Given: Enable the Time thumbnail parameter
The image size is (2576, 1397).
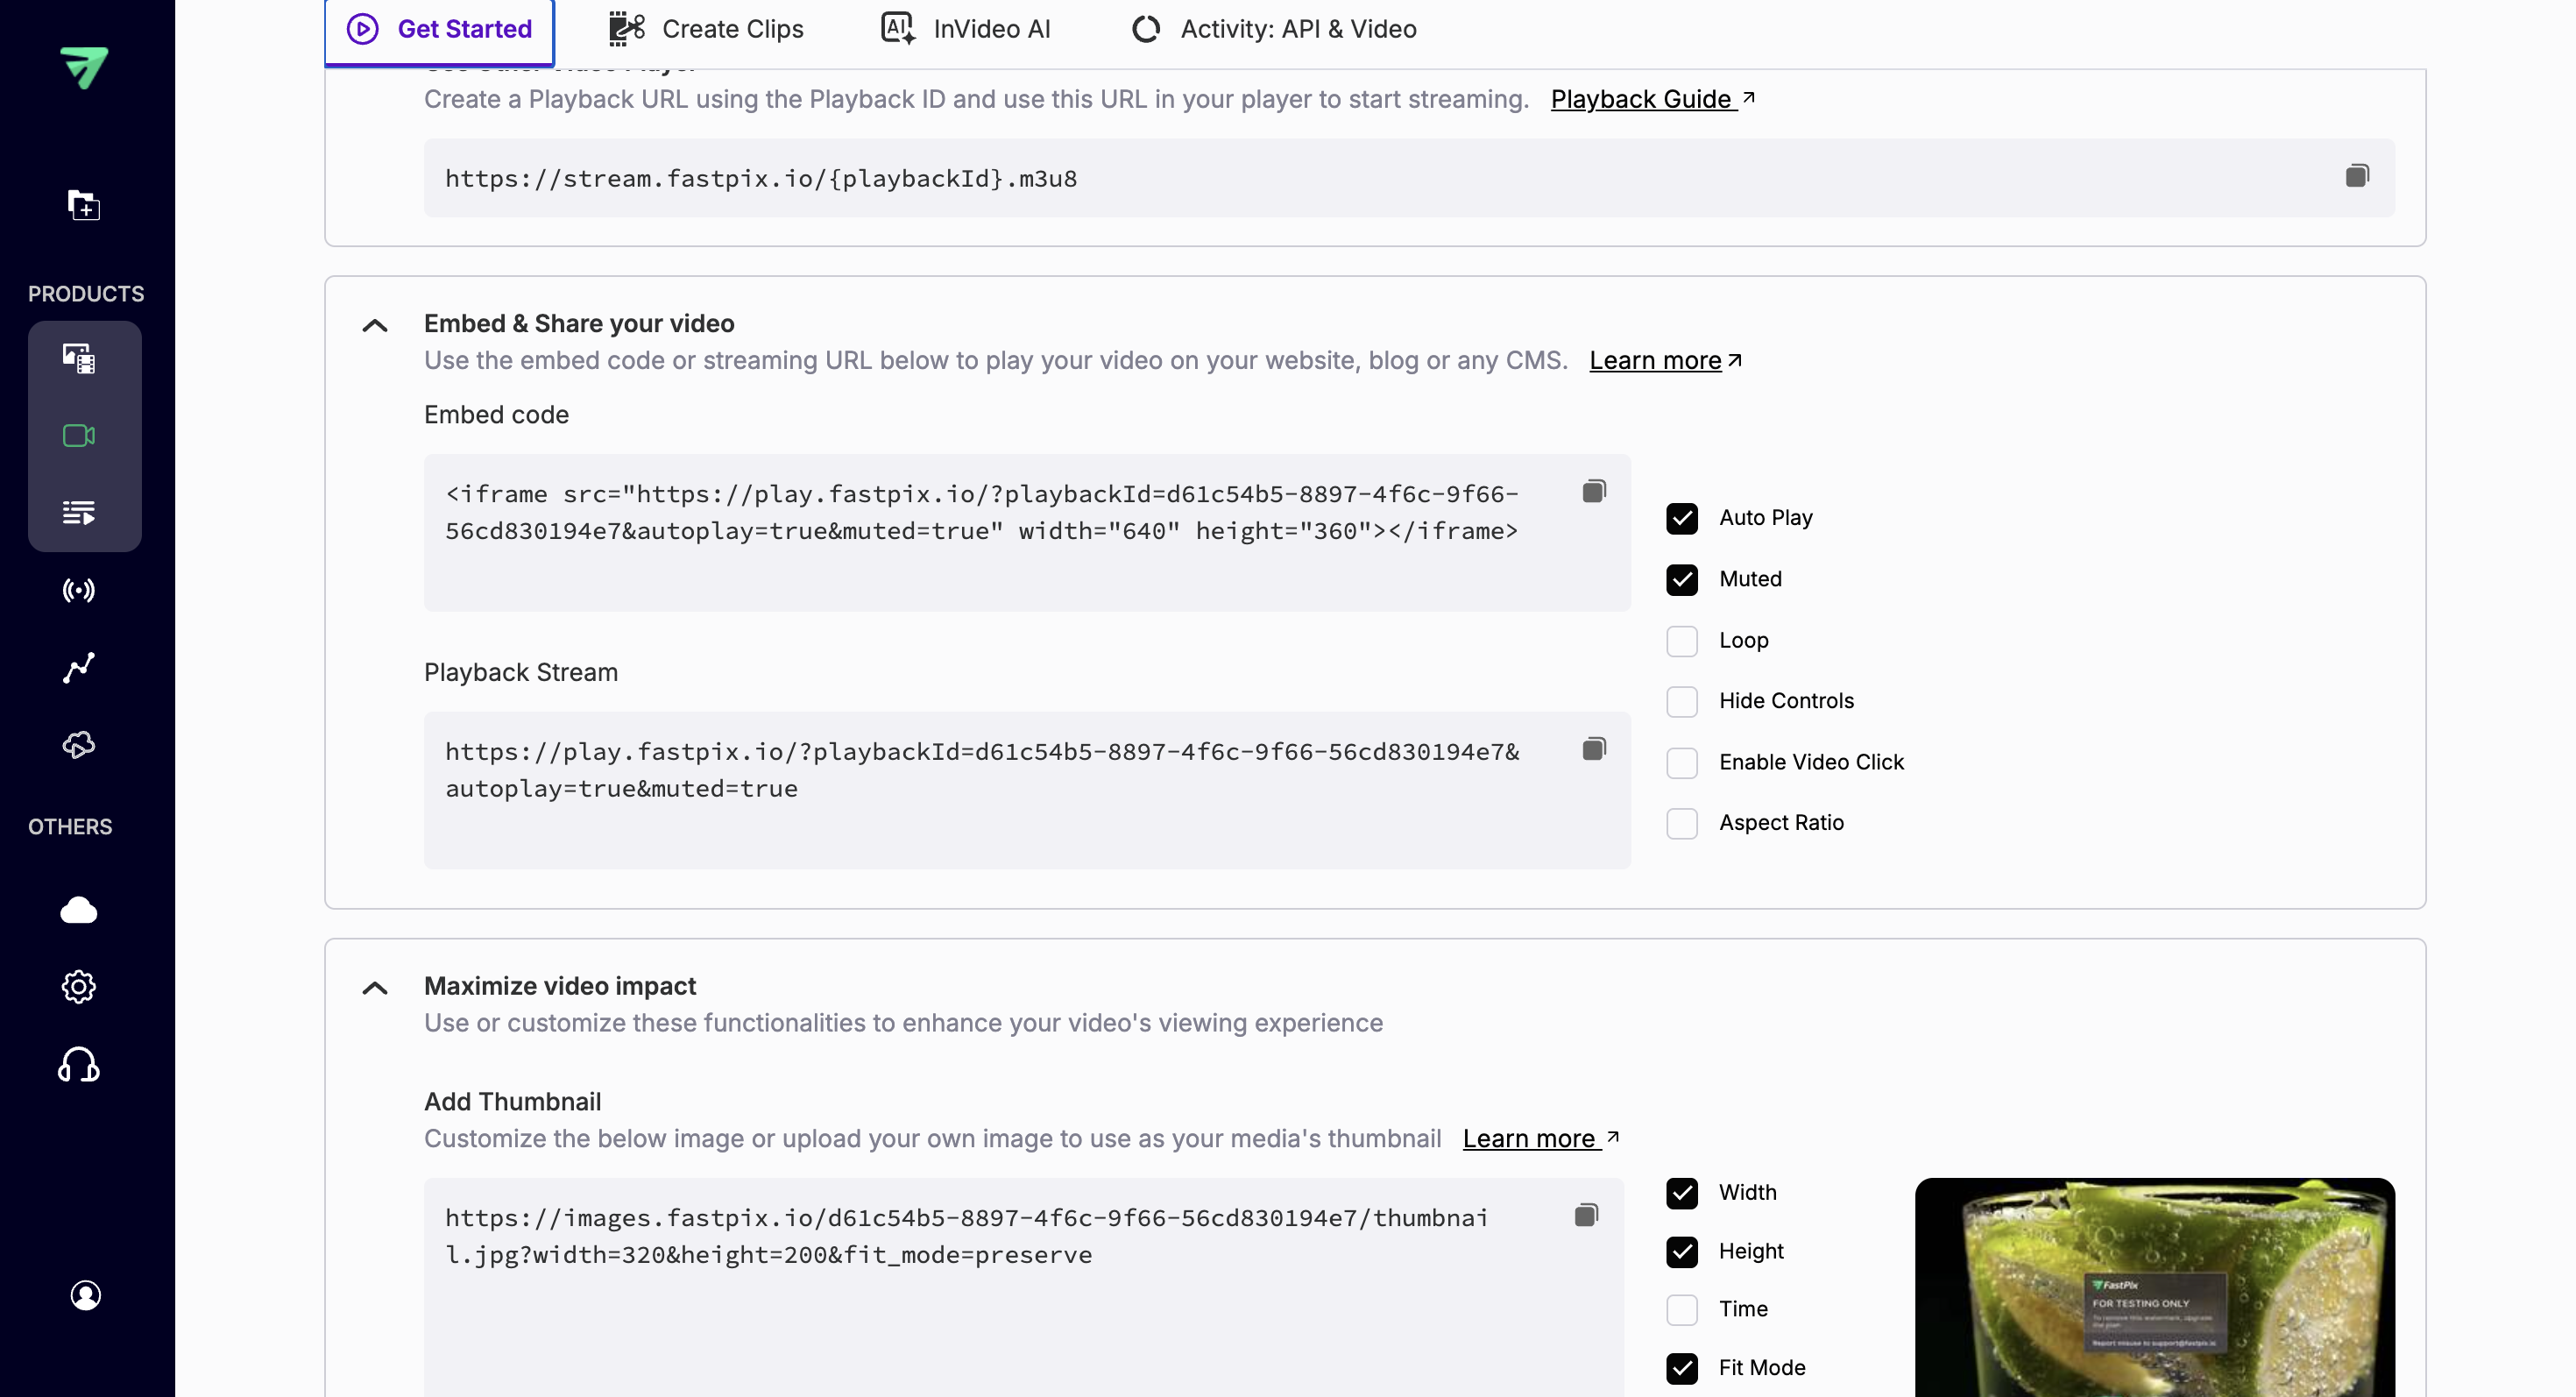Looking at the screenshot, I should click(x=1682, y=1310).
